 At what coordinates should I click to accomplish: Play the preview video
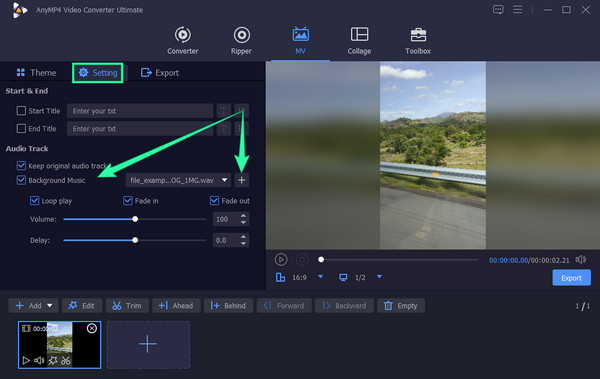pos(281,260)
